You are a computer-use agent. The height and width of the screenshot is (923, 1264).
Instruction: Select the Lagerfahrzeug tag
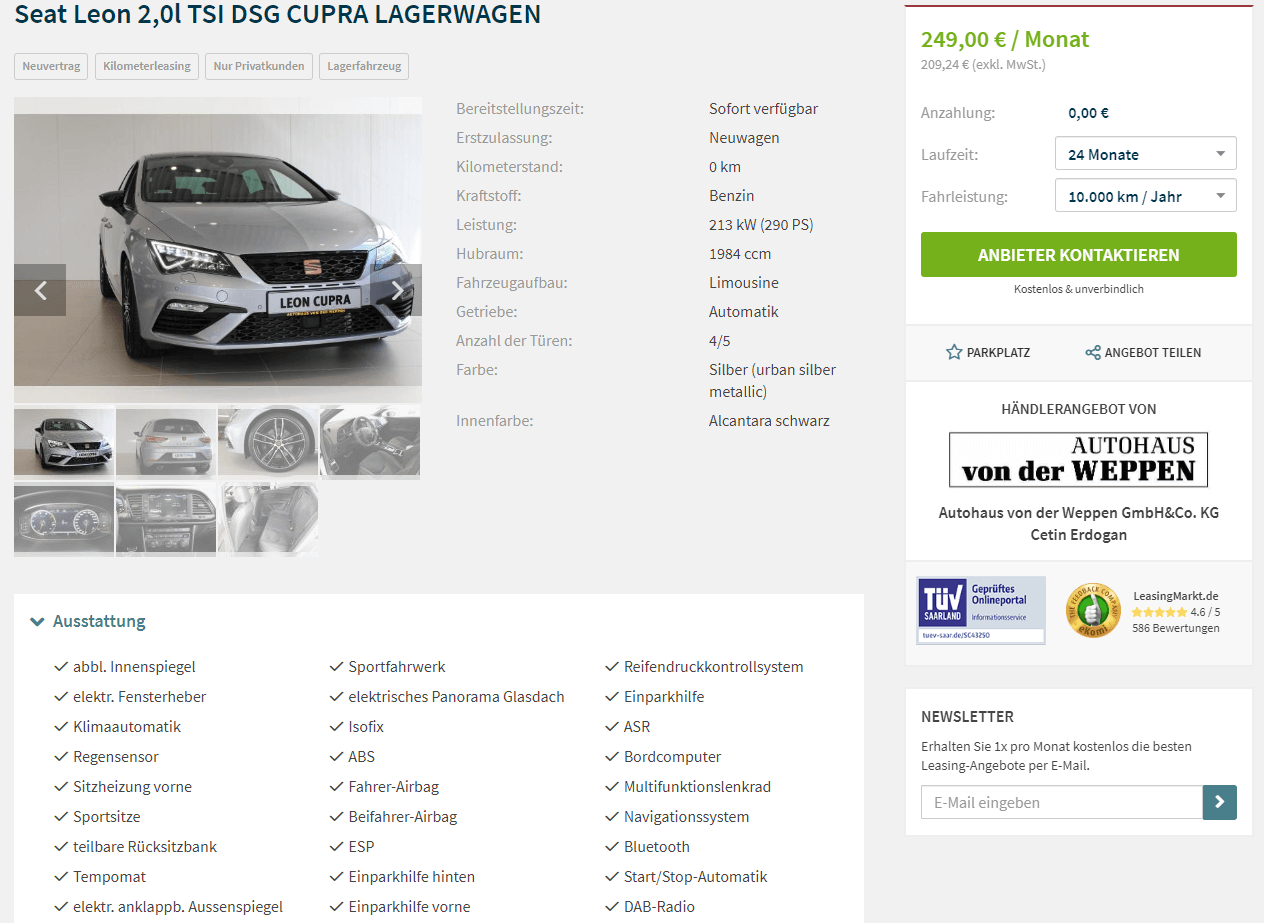tap(364, 66)
